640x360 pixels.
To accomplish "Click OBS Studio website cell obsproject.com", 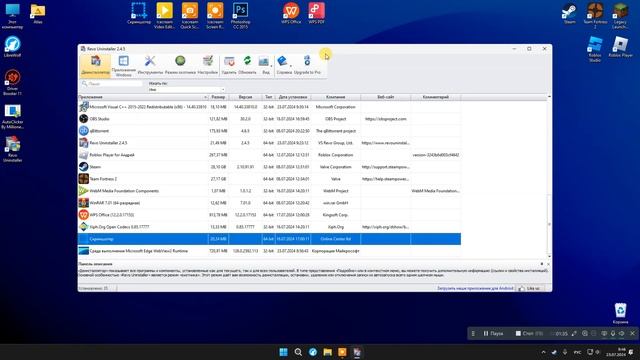I will coord(386,119).
